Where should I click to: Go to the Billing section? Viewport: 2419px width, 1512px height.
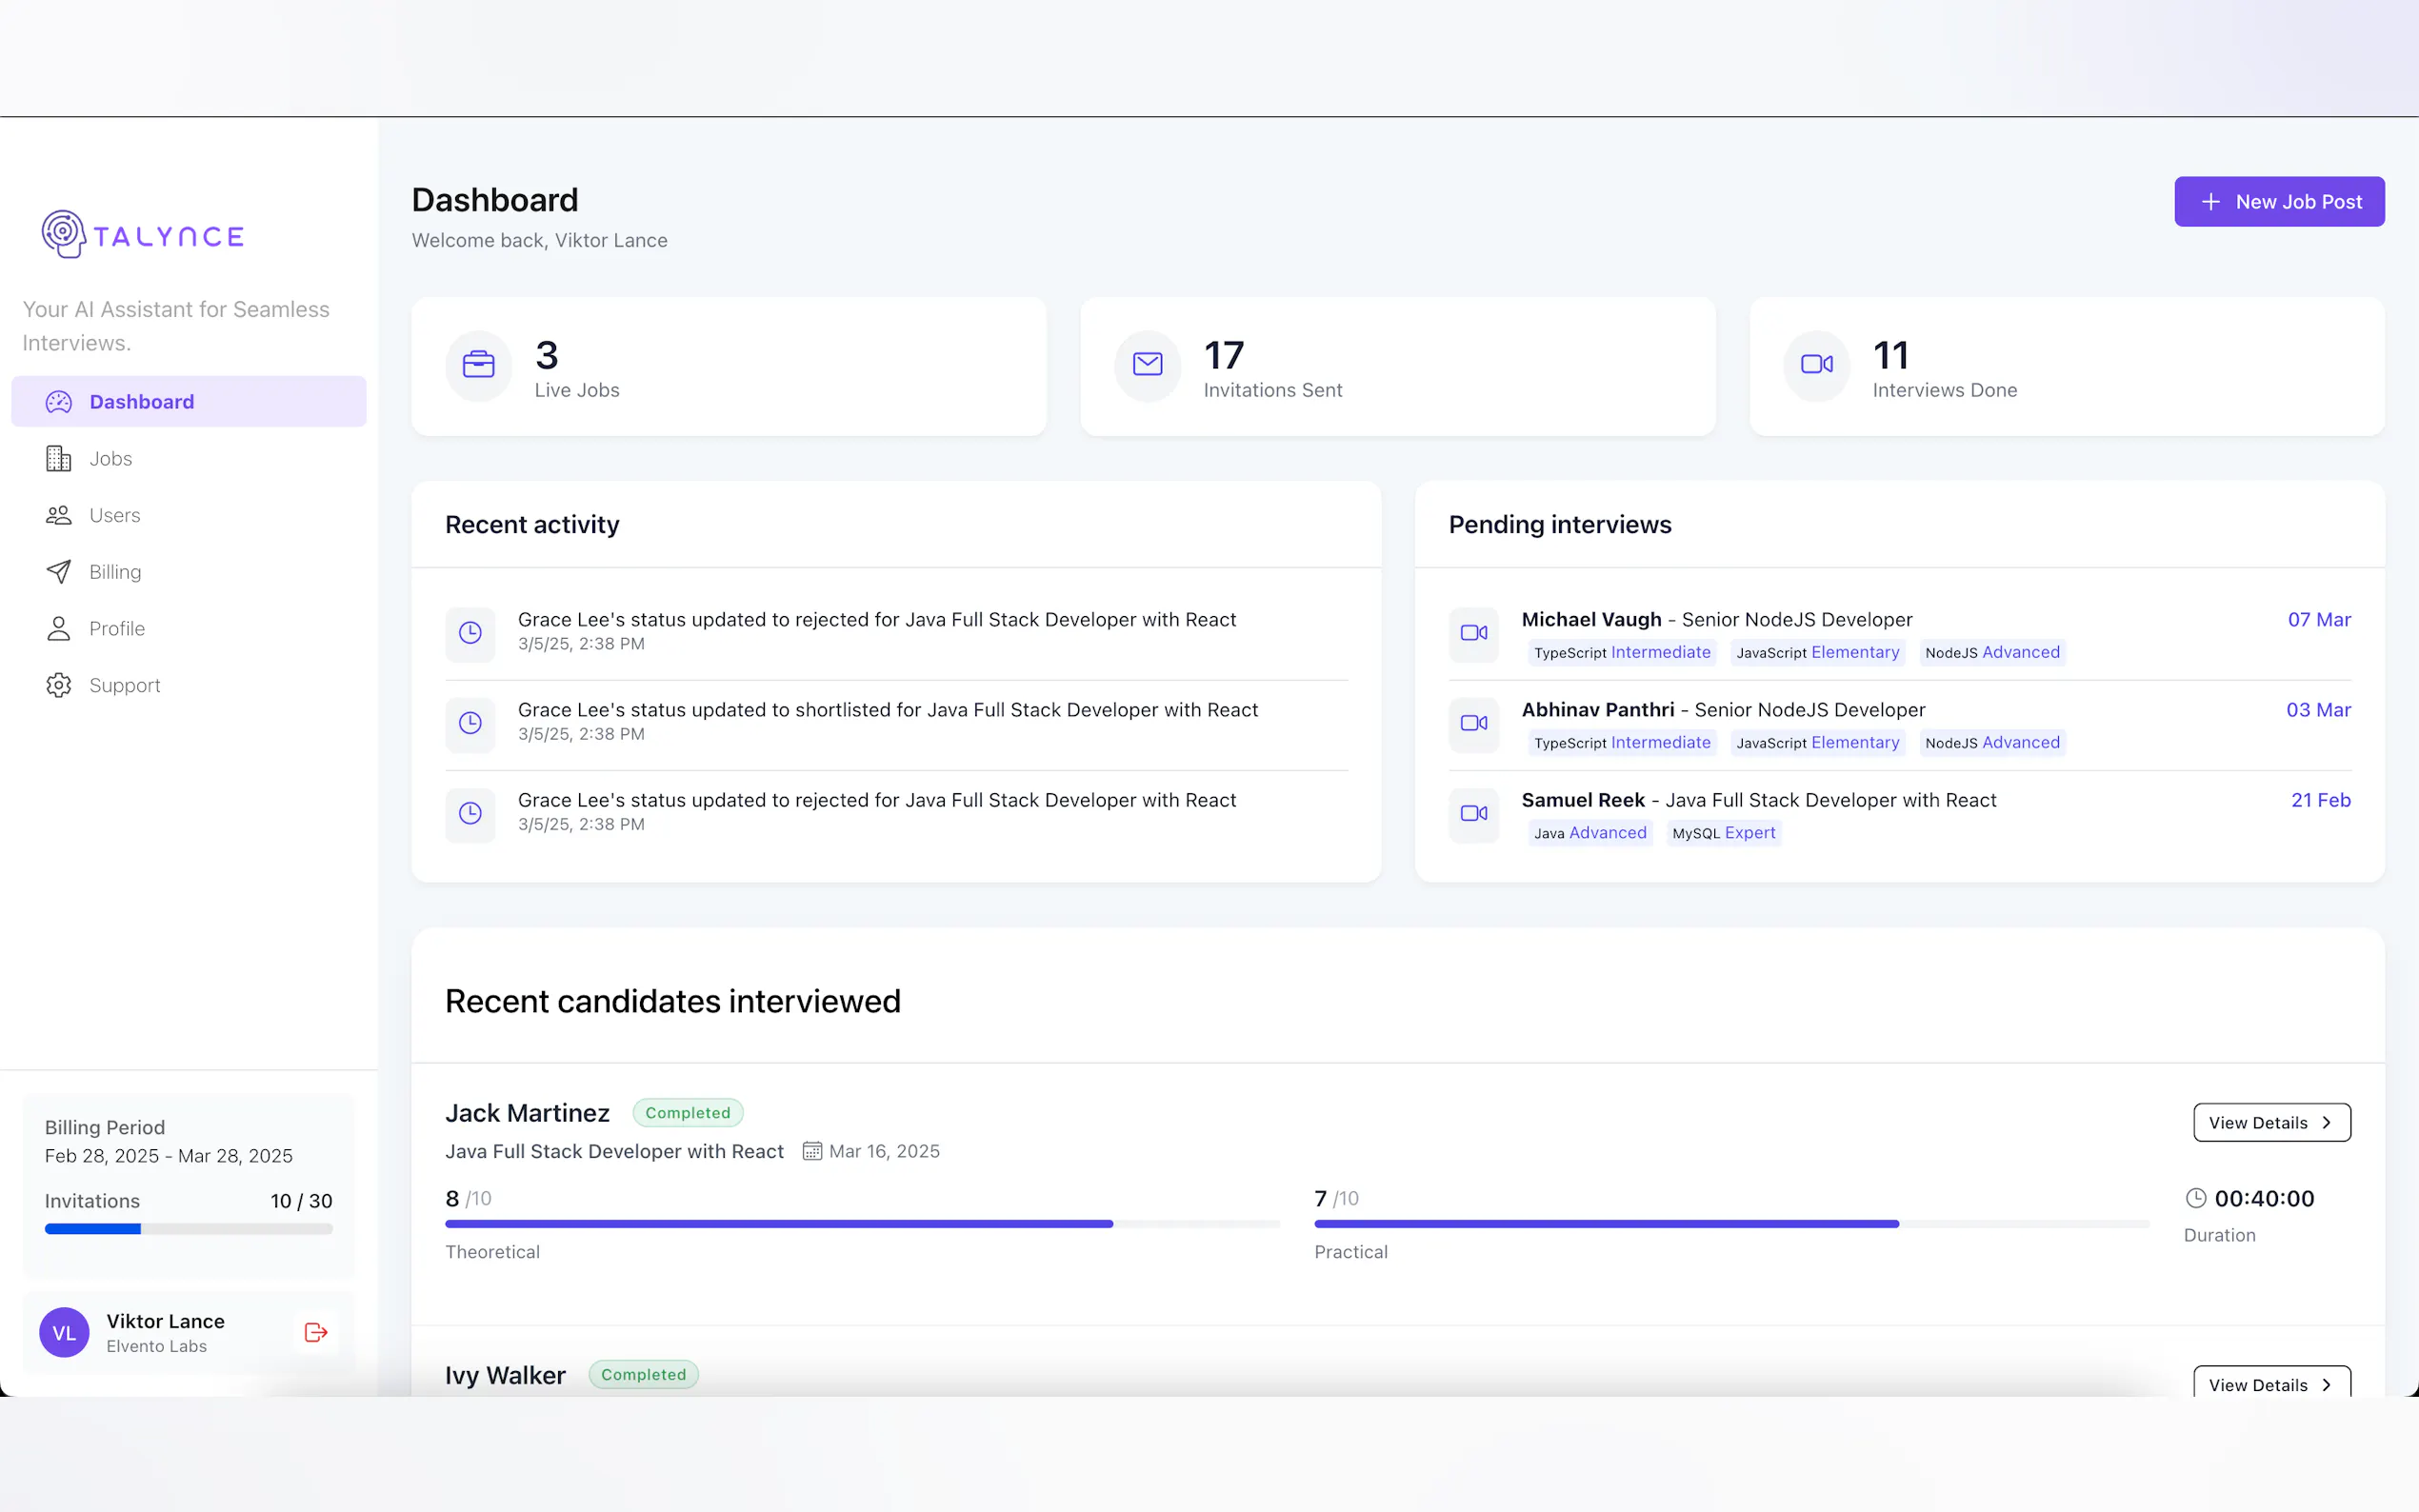point(114,572)
